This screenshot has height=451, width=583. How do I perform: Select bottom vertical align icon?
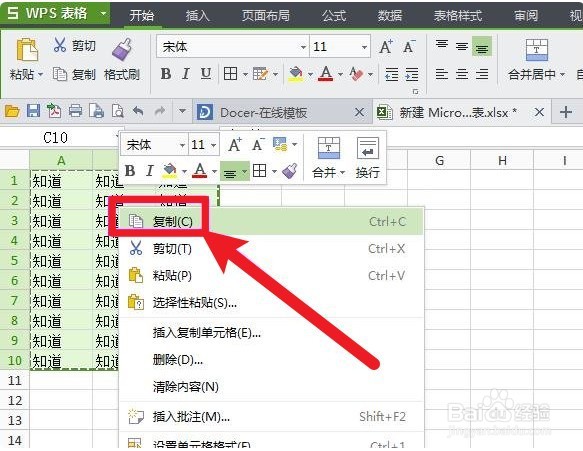tap(482, 47)
